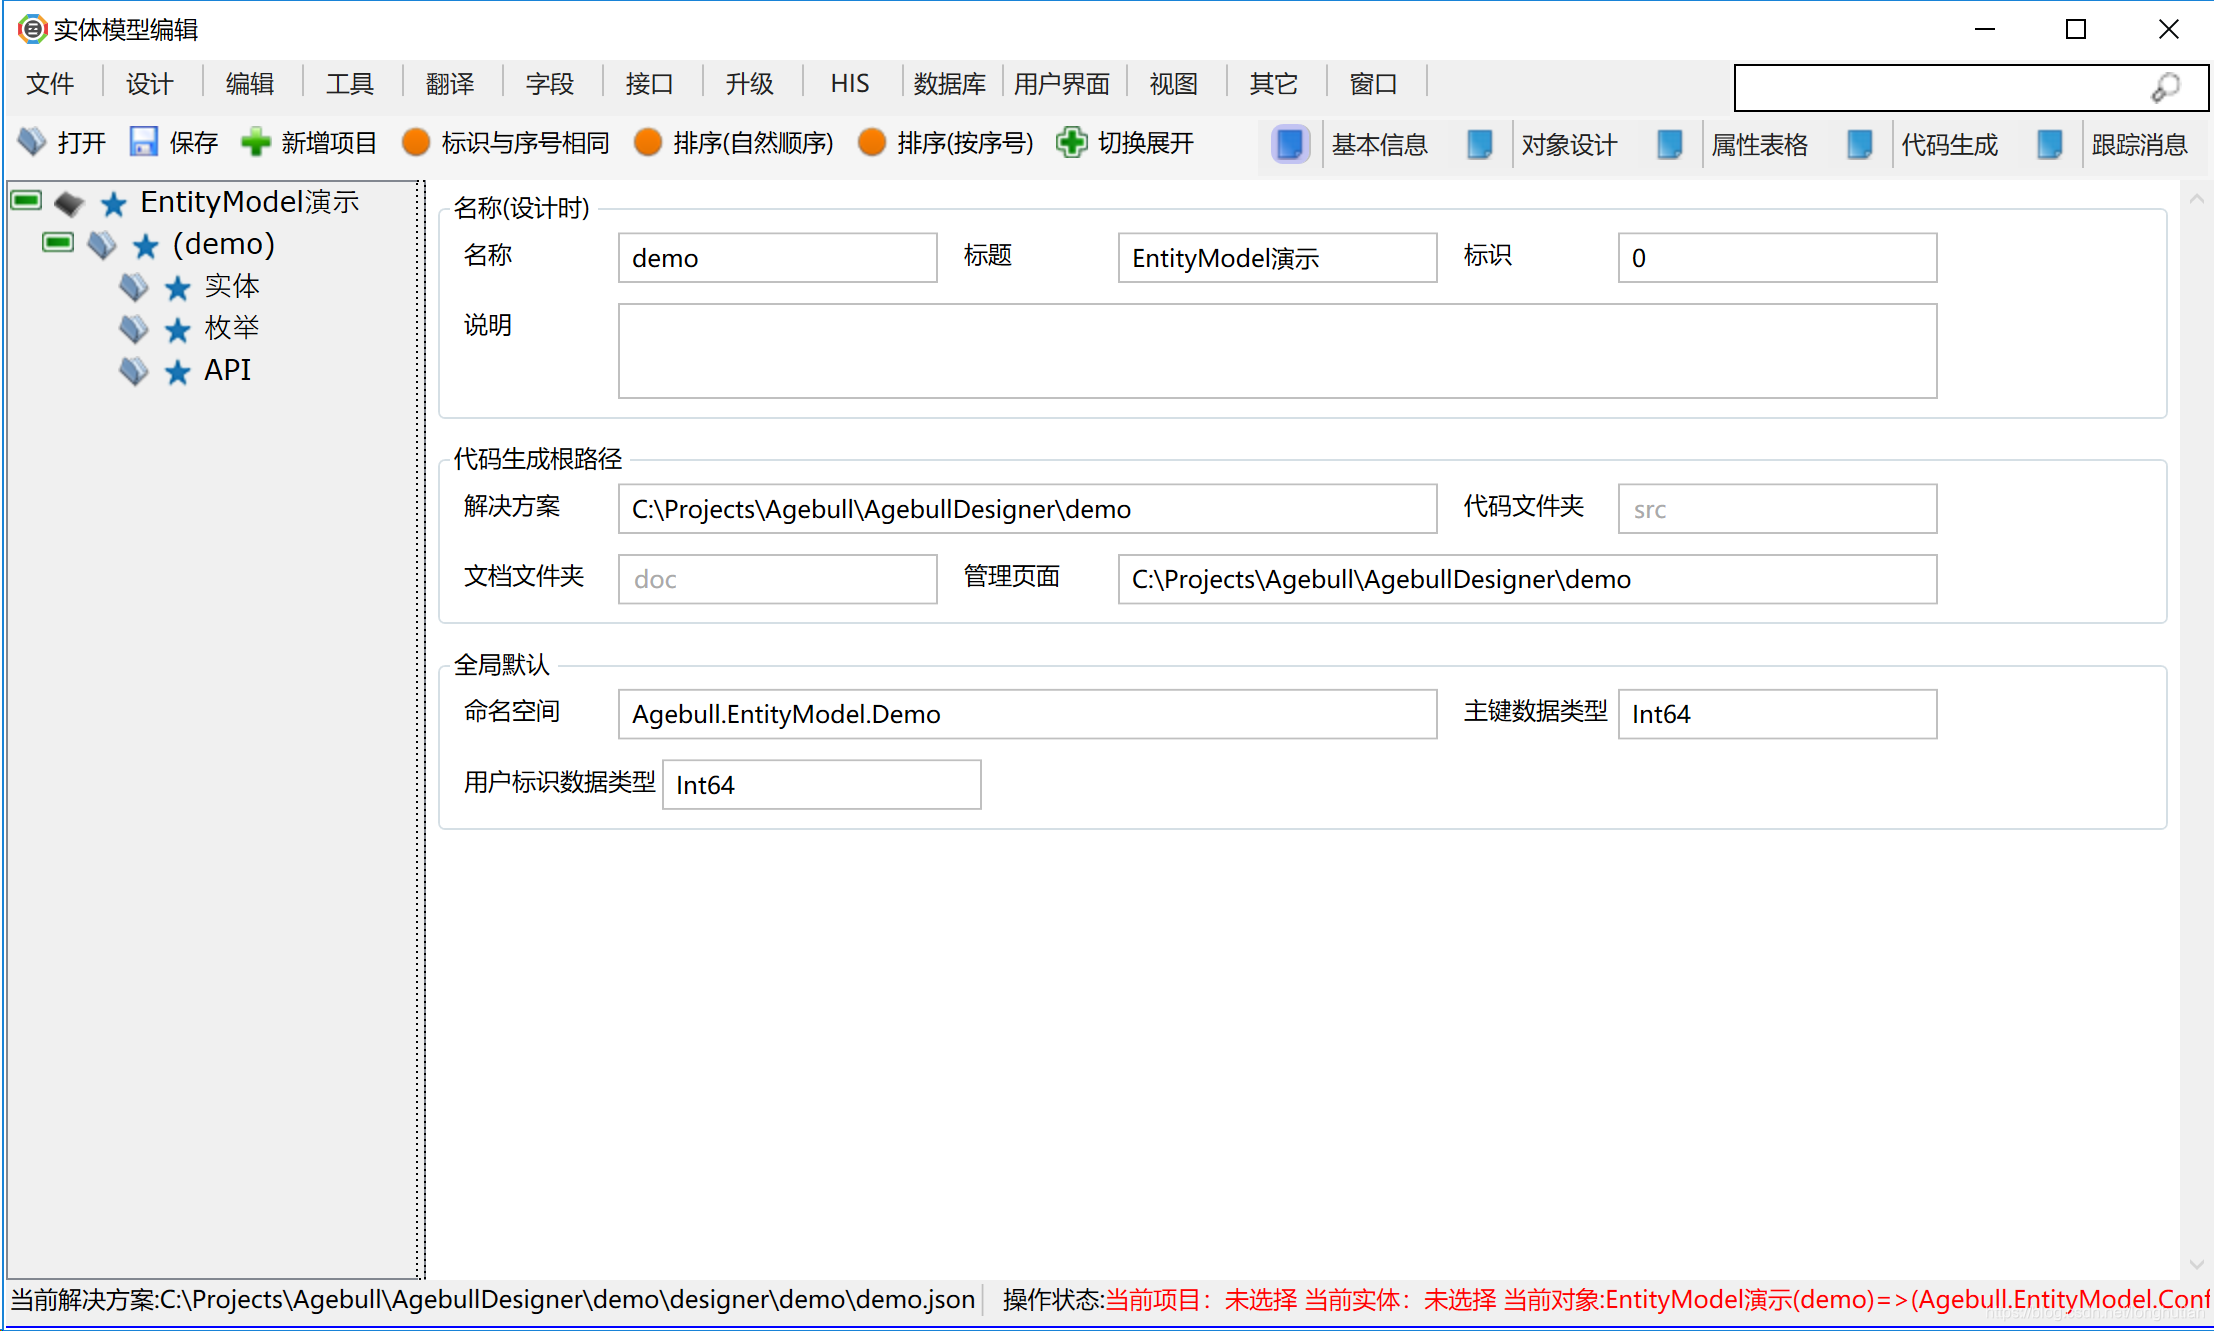The image size is (2214, 1331).
Task: Click the app logo in title bar
Action: (x=32, y=29)
